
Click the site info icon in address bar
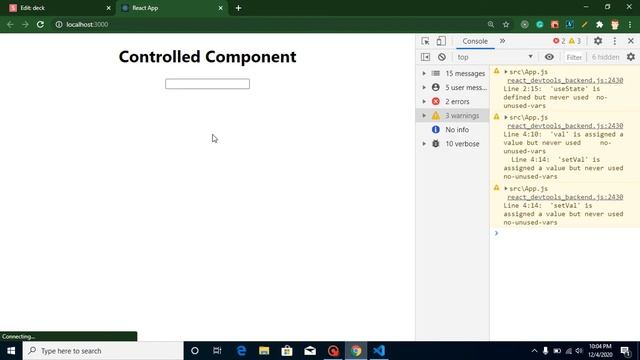[x=59, y=24]
